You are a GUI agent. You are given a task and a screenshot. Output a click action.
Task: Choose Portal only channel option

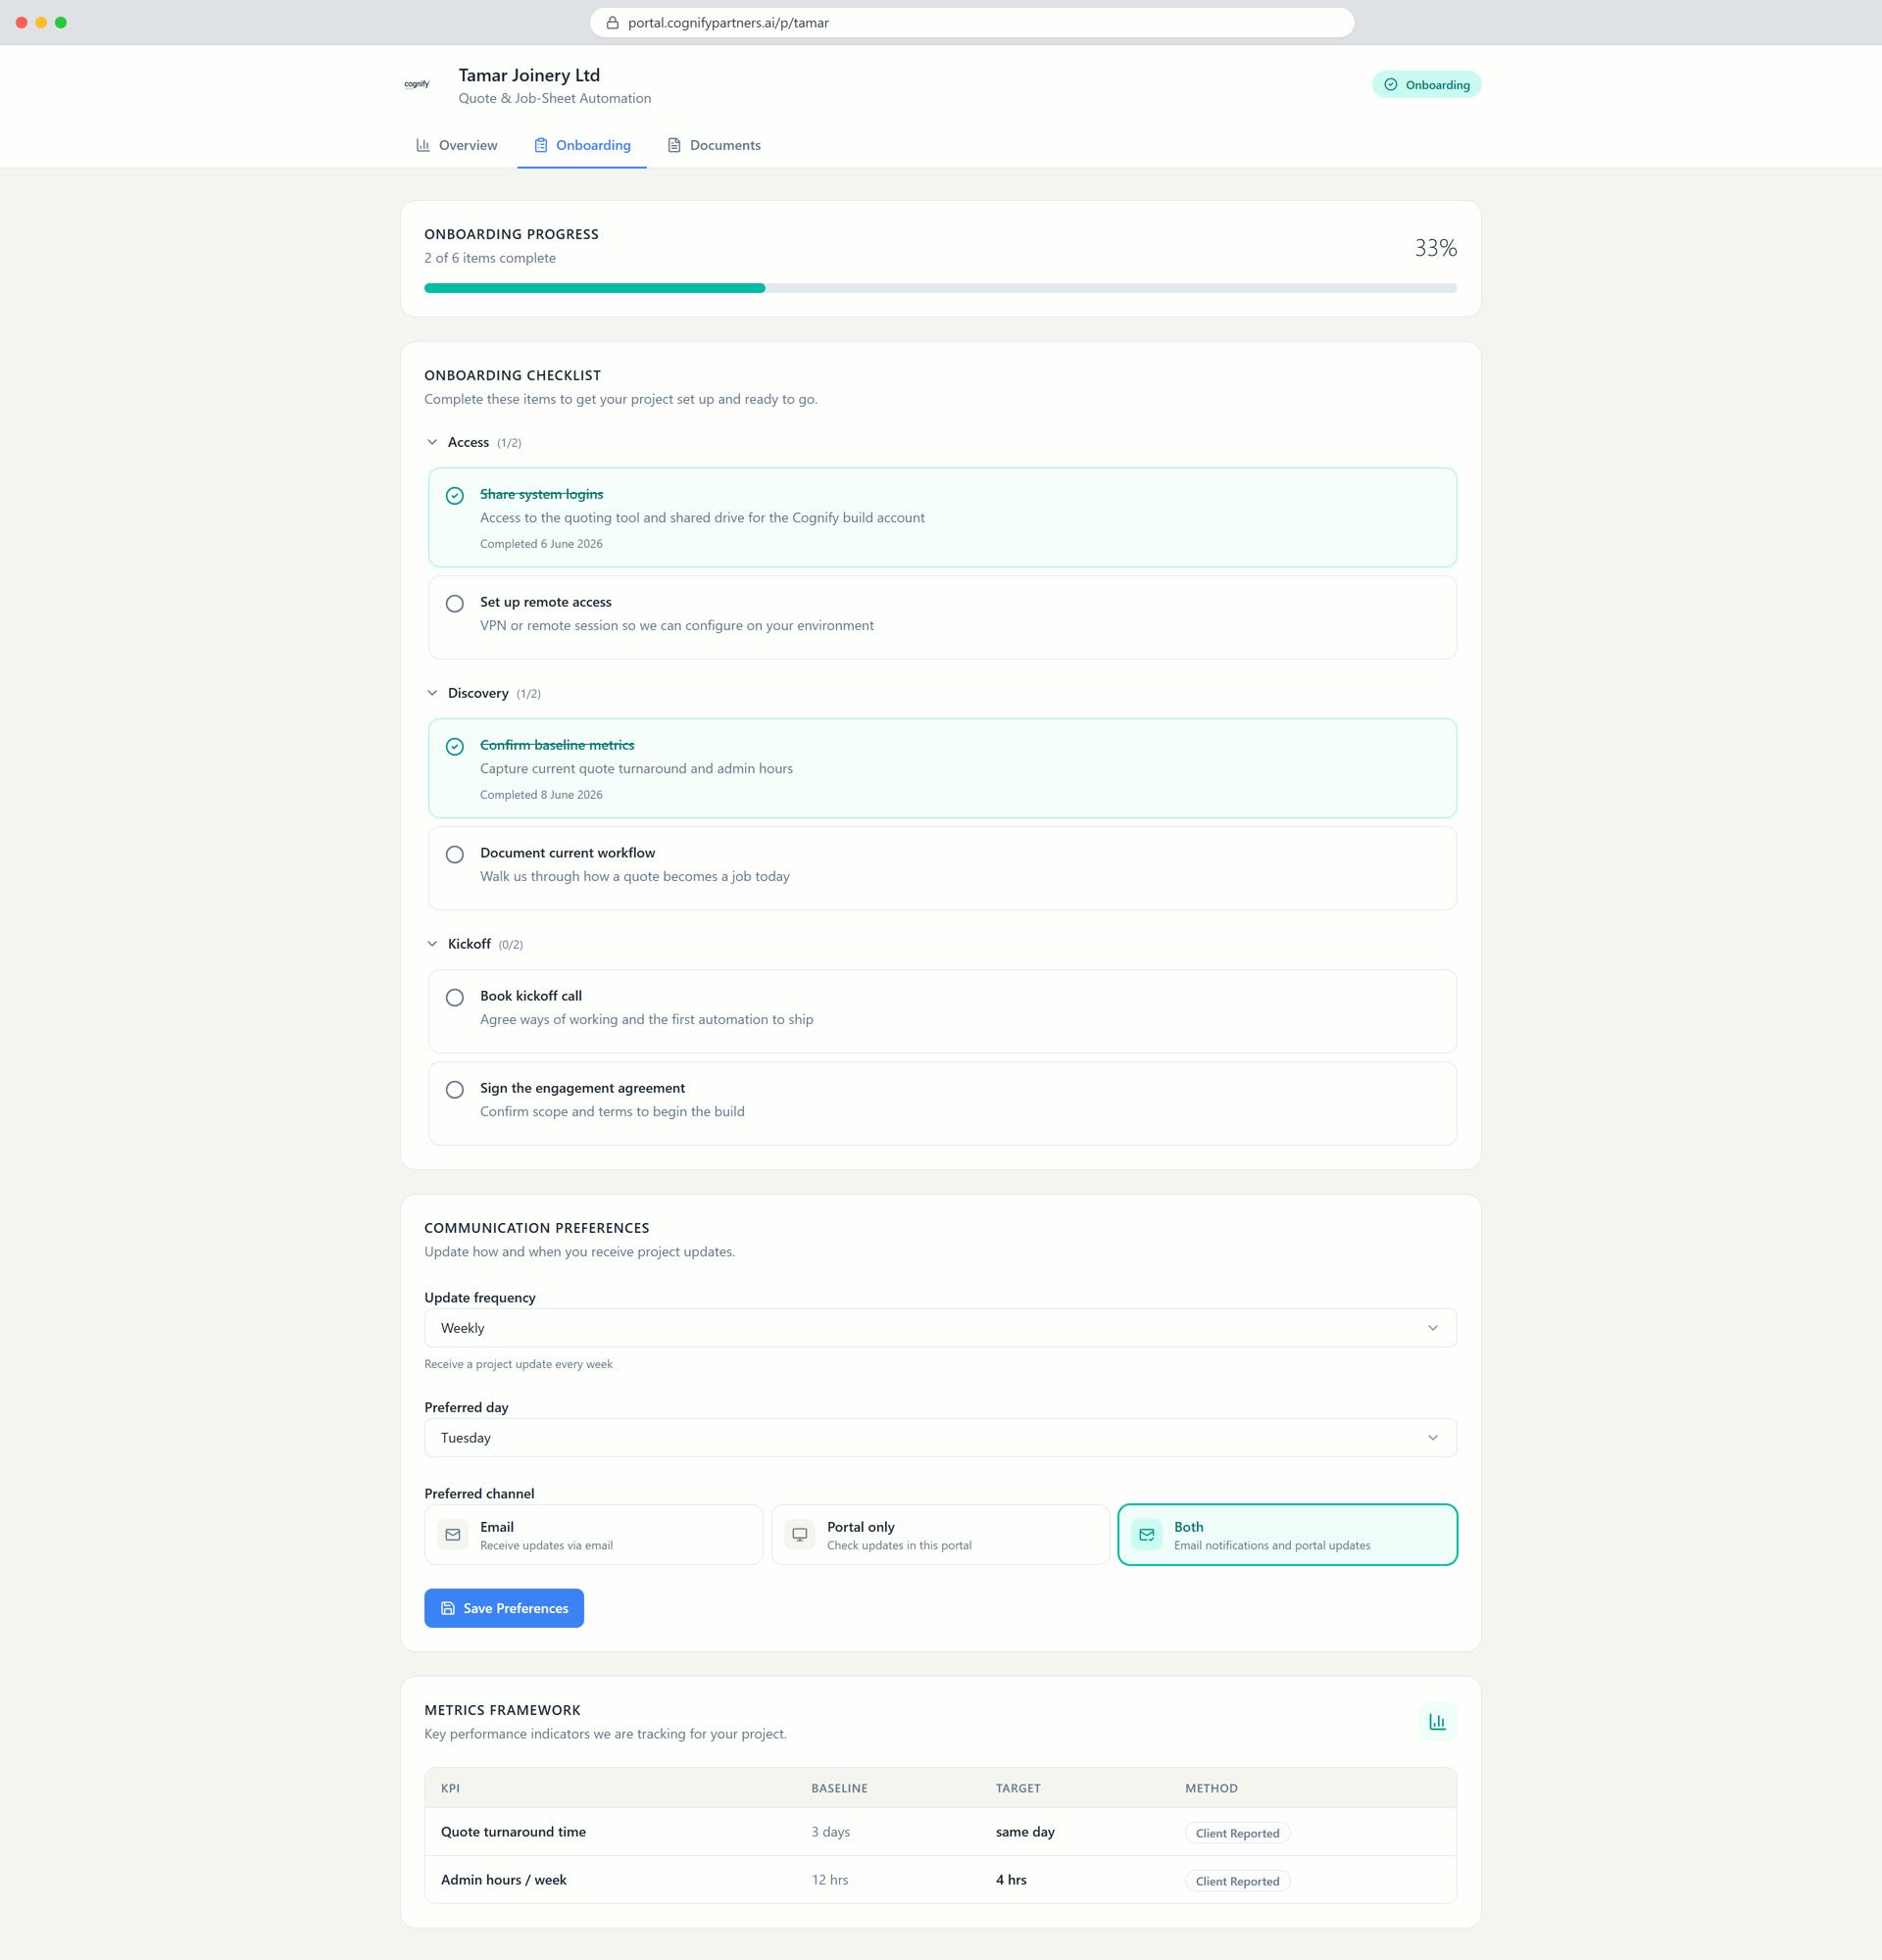click(941, 1534)
